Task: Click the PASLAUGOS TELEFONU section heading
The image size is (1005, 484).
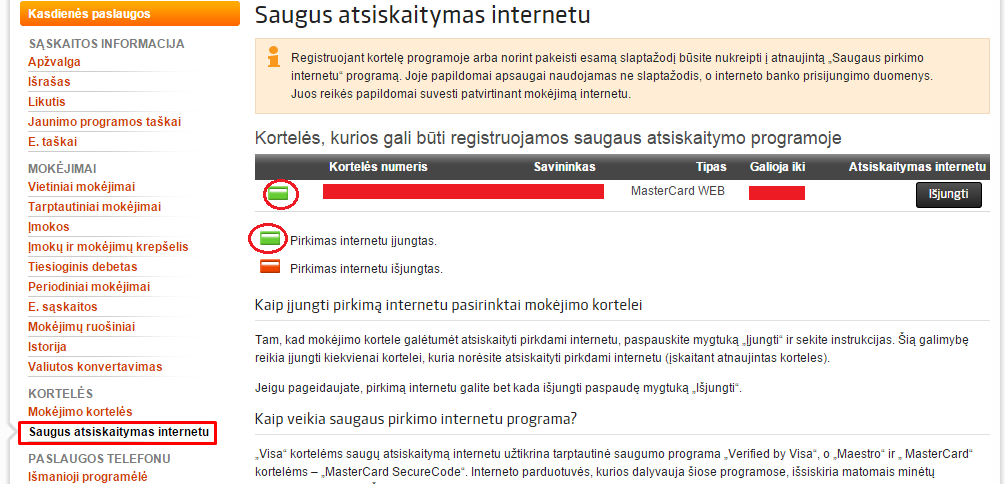Action: click(x=99, y=458)
